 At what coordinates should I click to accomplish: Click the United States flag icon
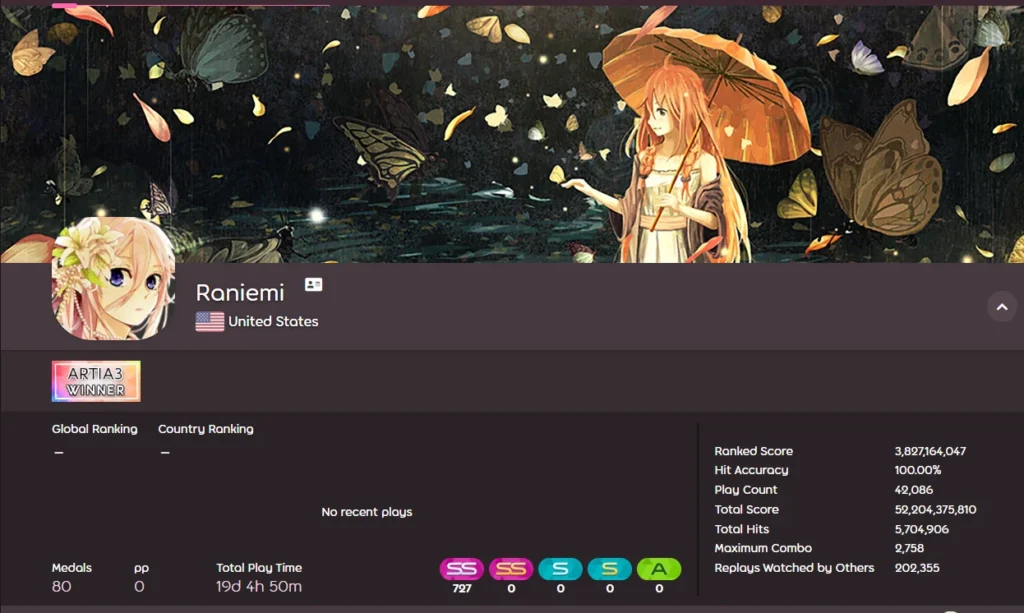pyautogui.click(x=210, y=321)
